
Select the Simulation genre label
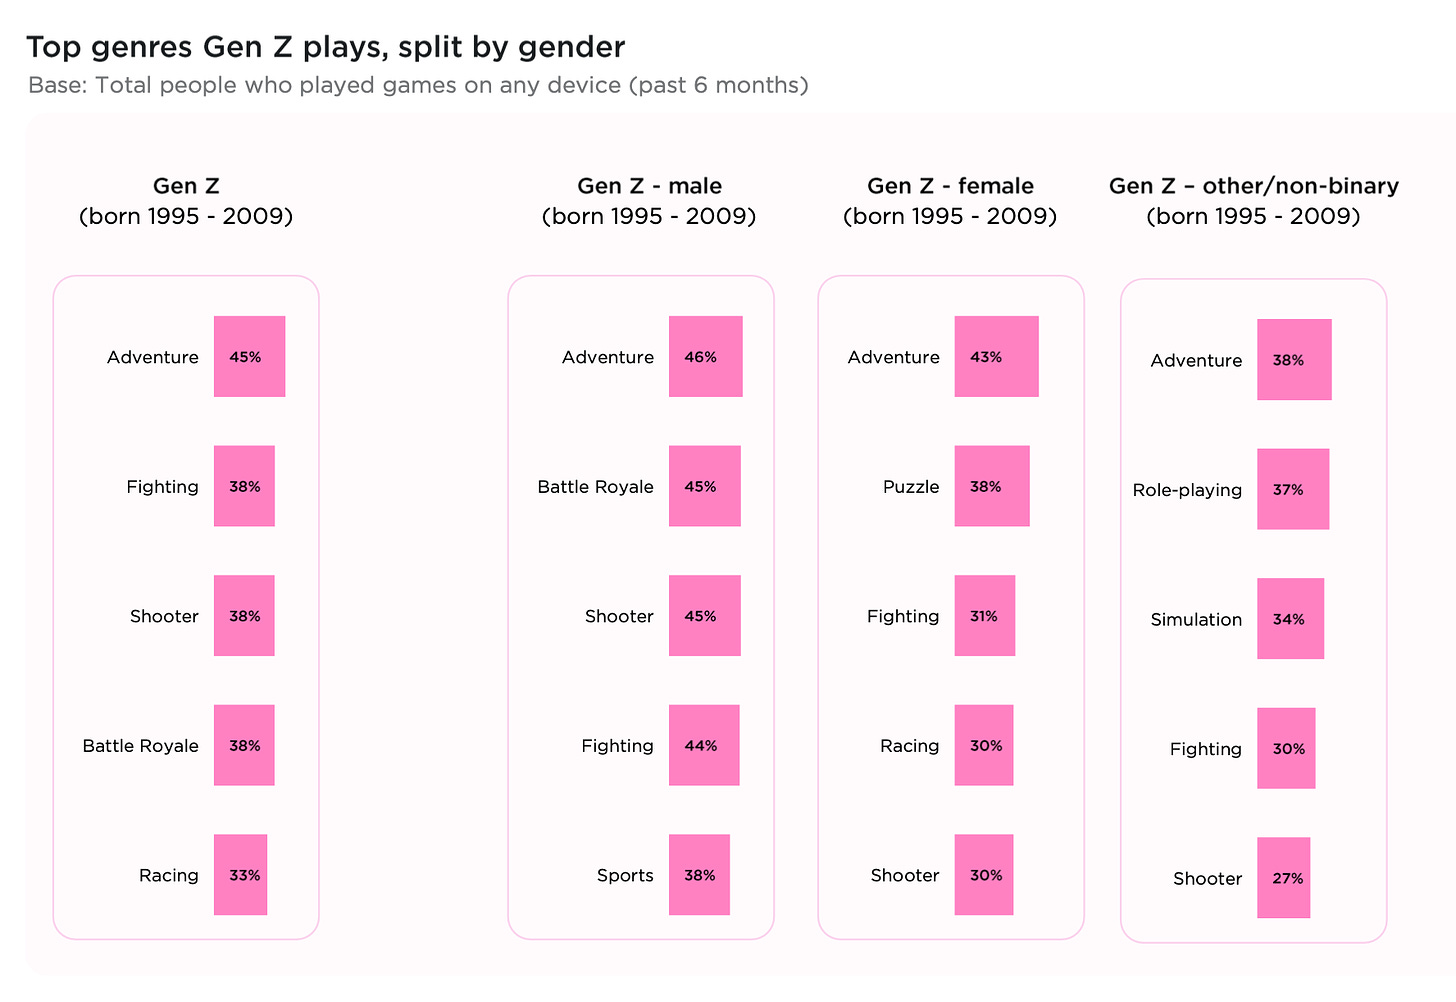pyautogui.click(x=1196, y=620)
